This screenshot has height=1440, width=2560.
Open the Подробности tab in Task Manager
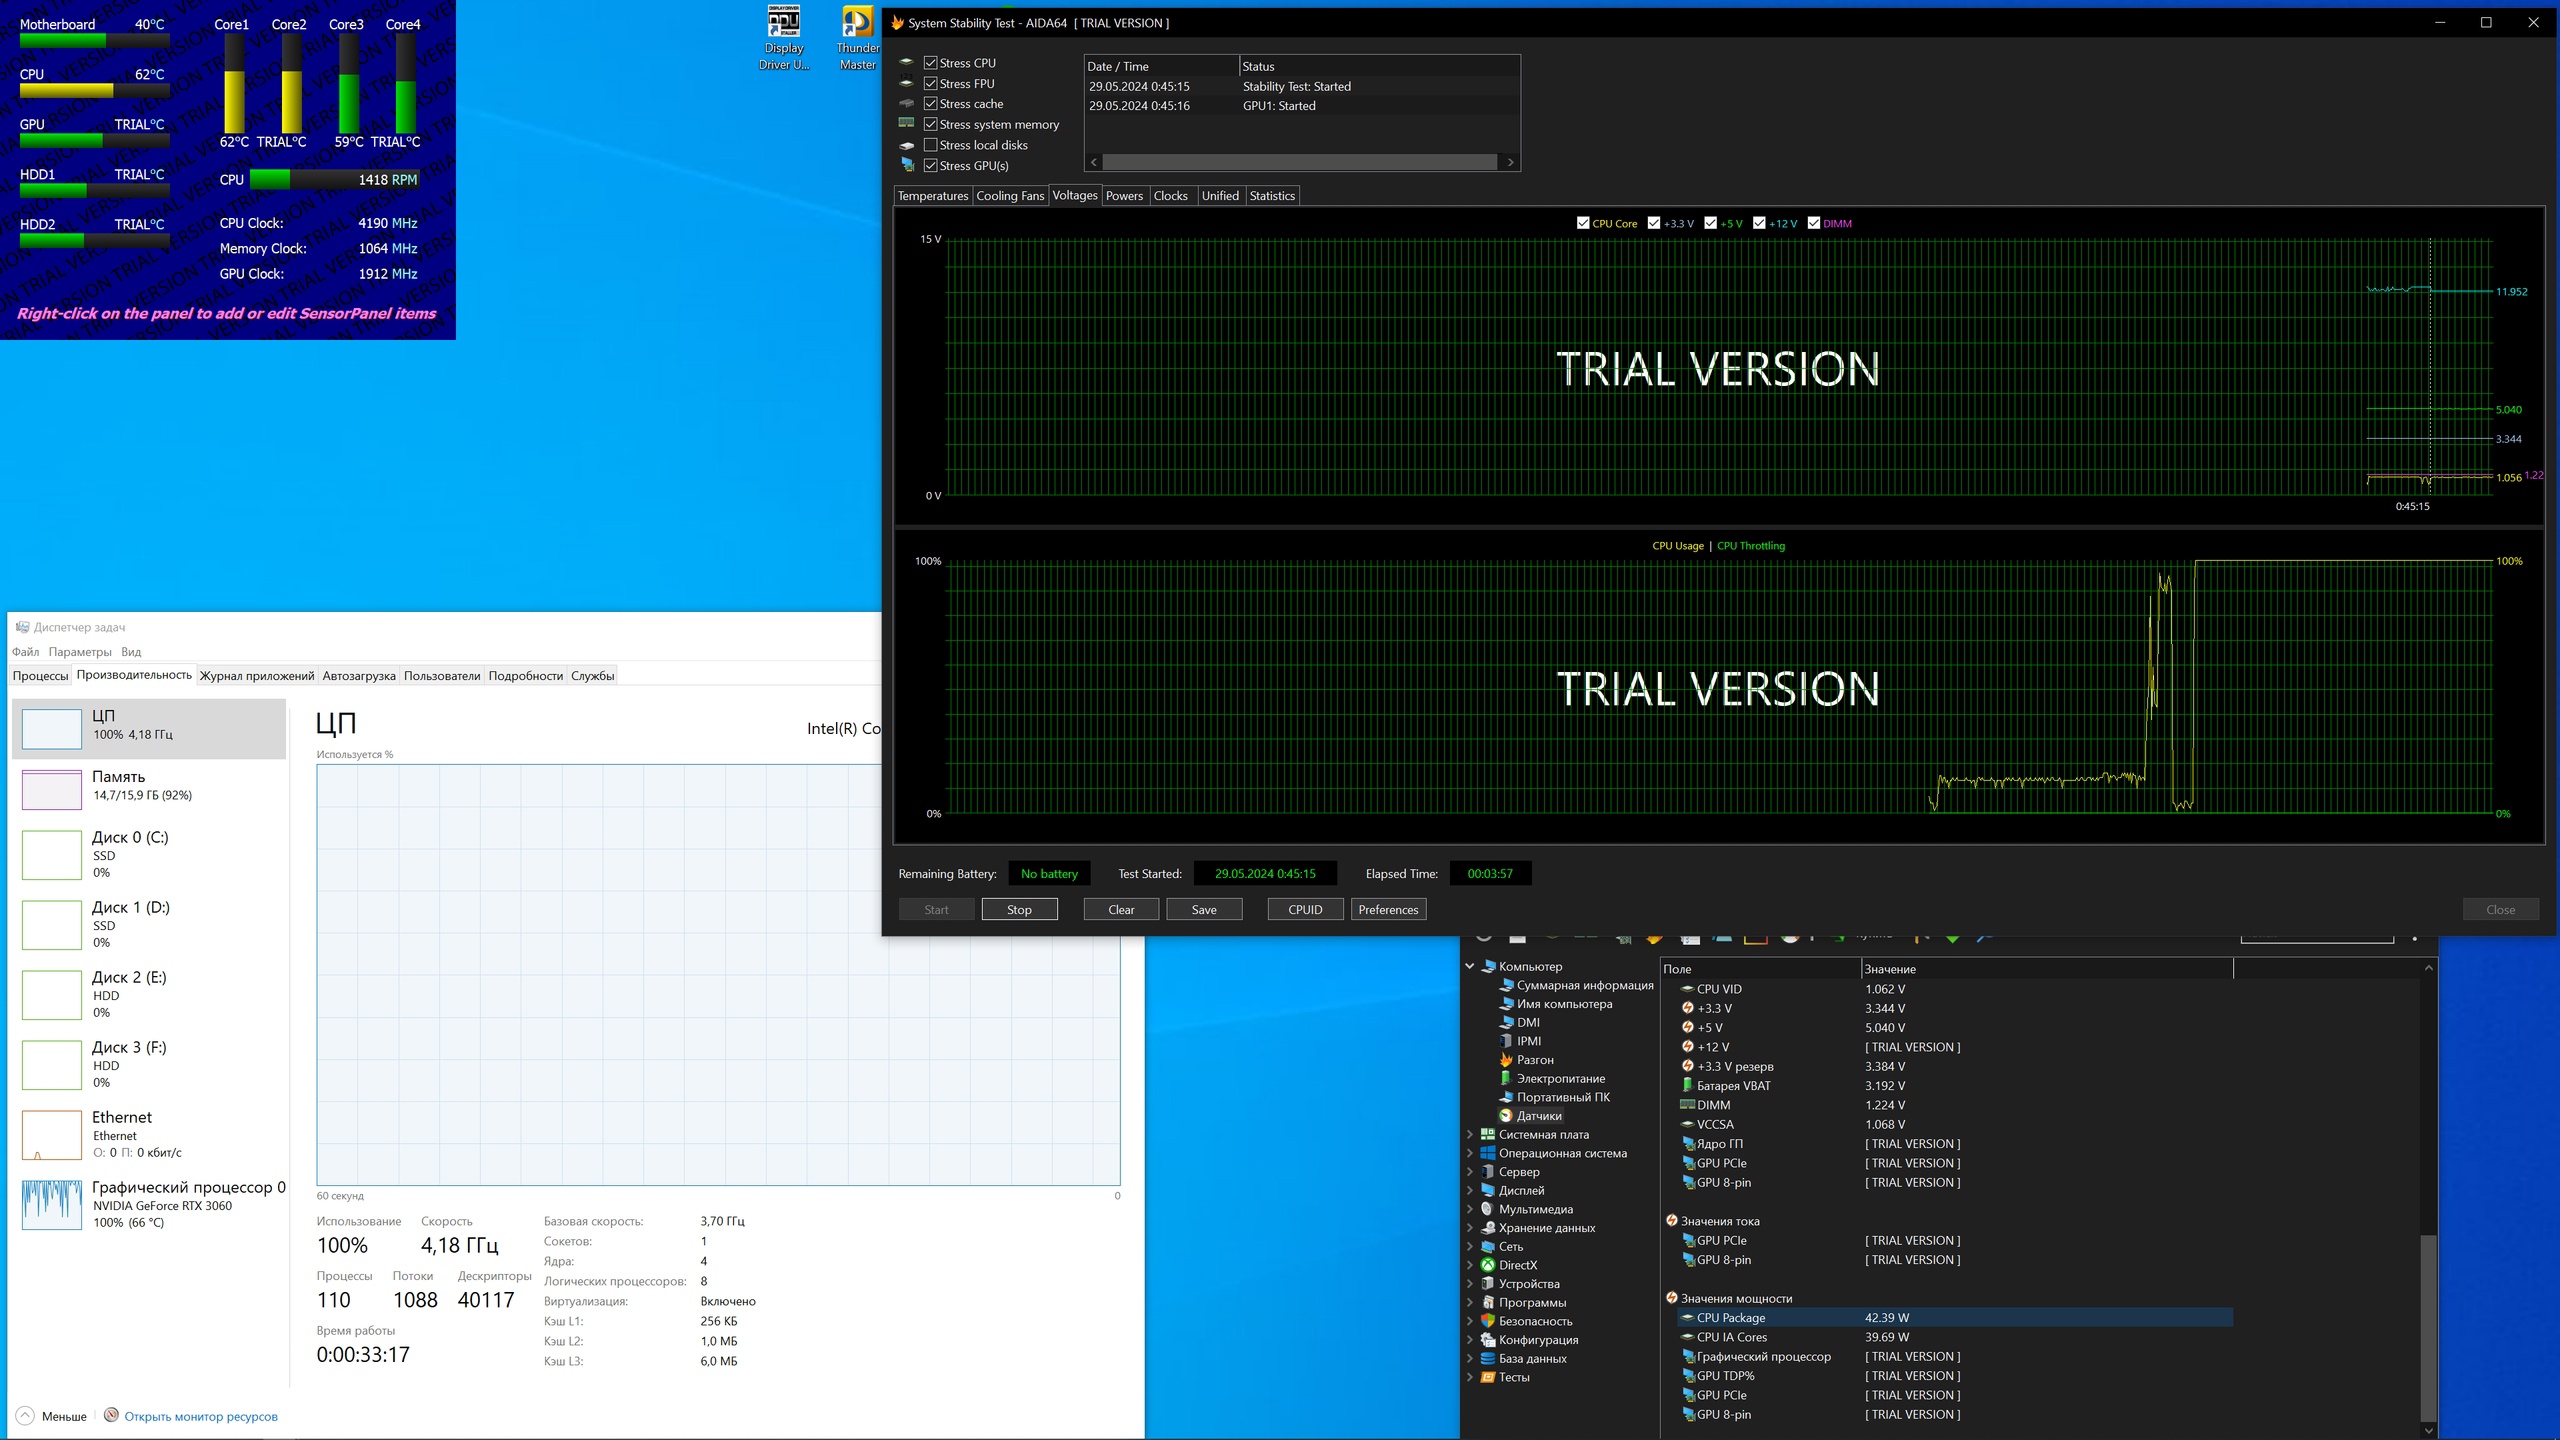coord(525,676)
